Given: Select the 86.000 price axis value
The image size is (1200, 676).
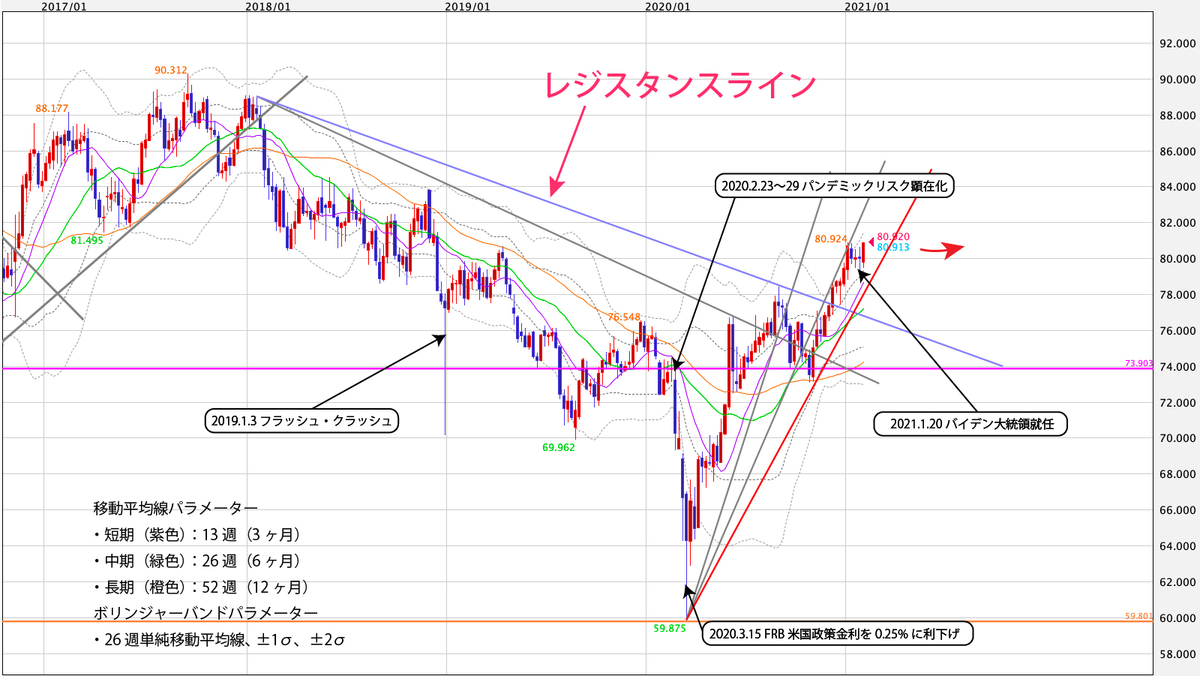Looking at the screenshot, I should 1177,152.
